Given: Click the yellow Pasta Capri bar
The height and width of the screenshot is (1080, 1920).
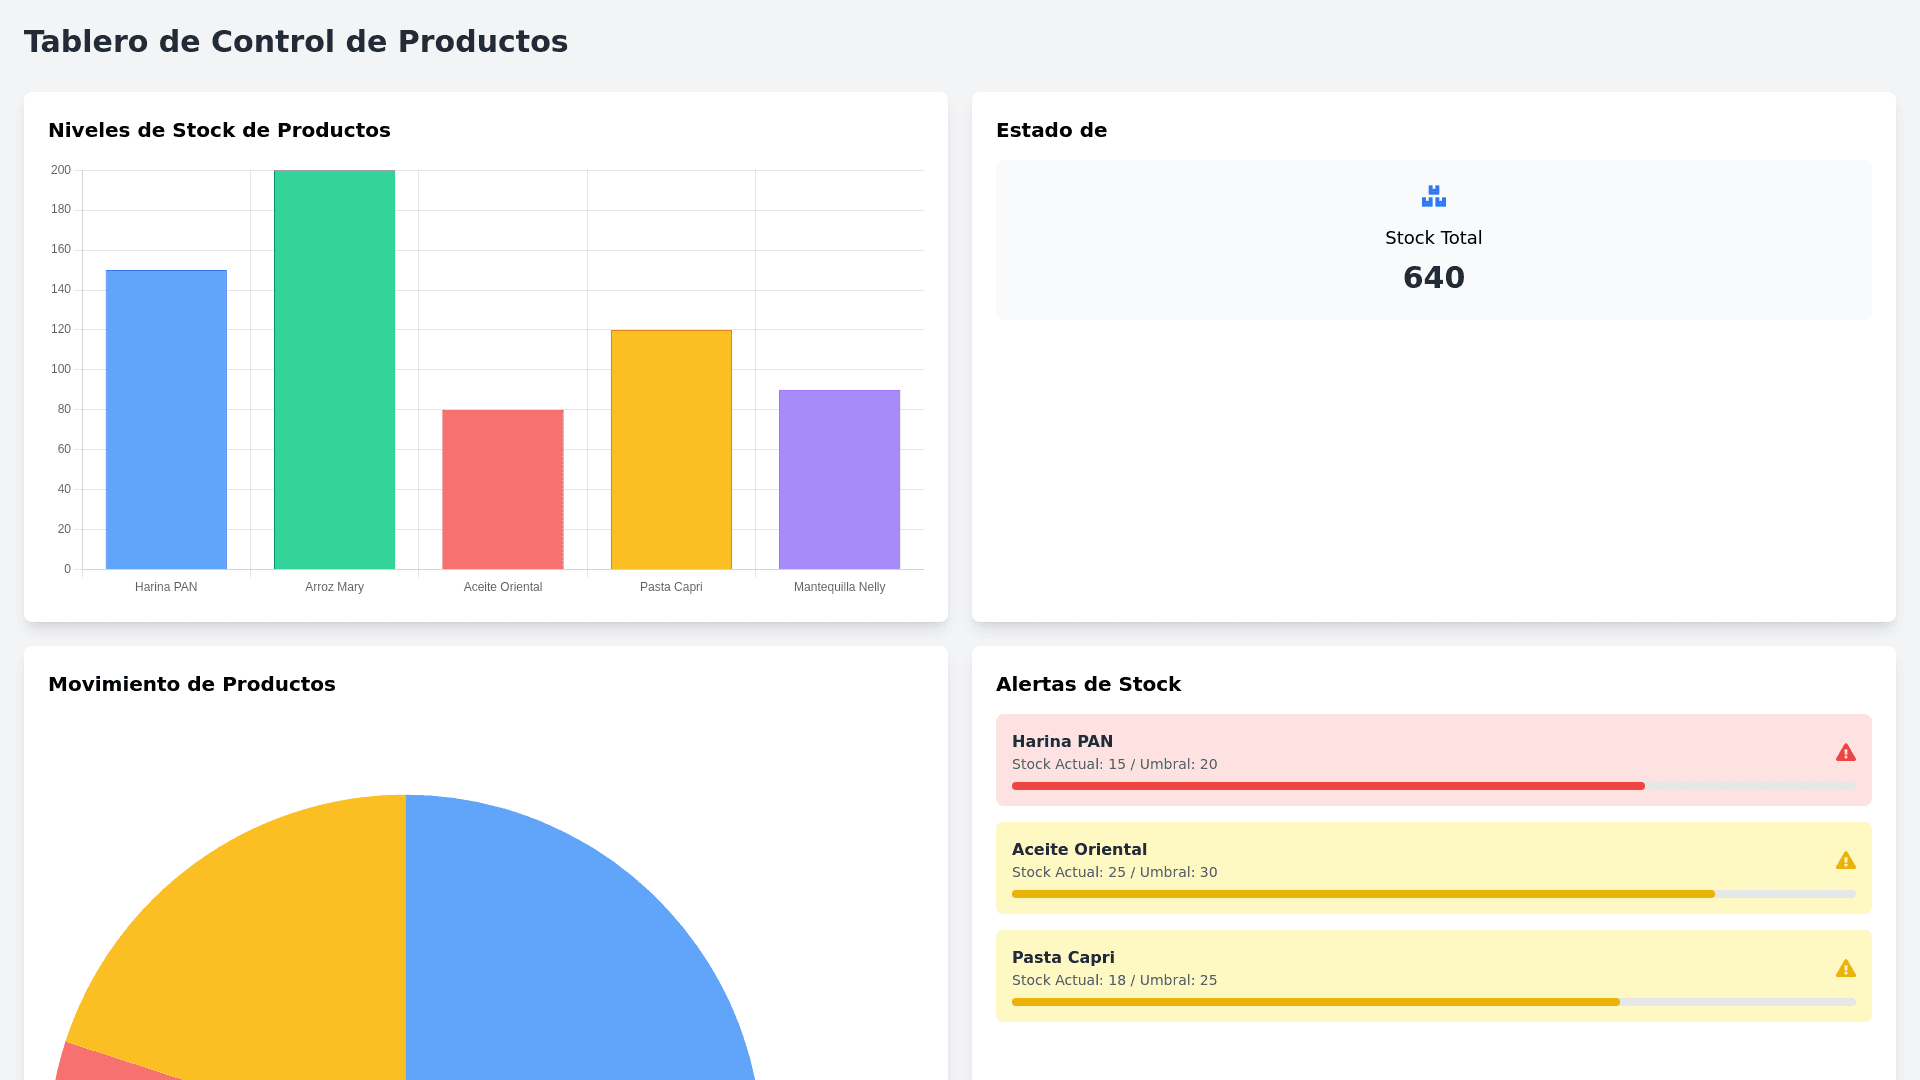Looking at the screenshot, I should point(671,450).
